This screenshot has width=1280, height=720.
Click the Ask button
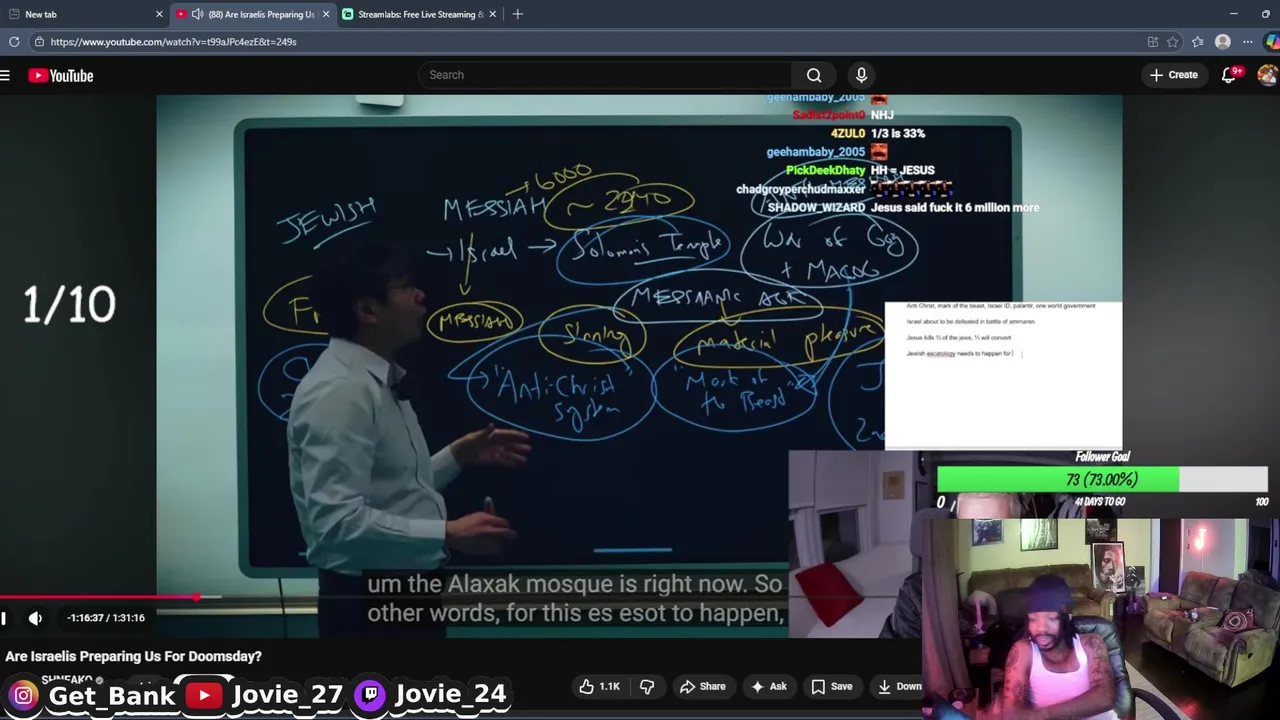[768, 686]
